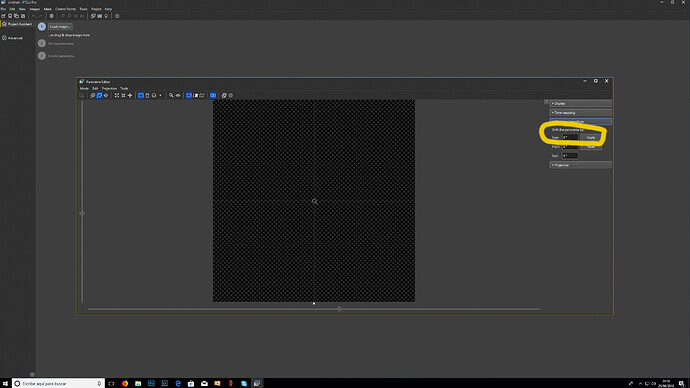
Task: Click the Load images button
Action: click(60, 26)
